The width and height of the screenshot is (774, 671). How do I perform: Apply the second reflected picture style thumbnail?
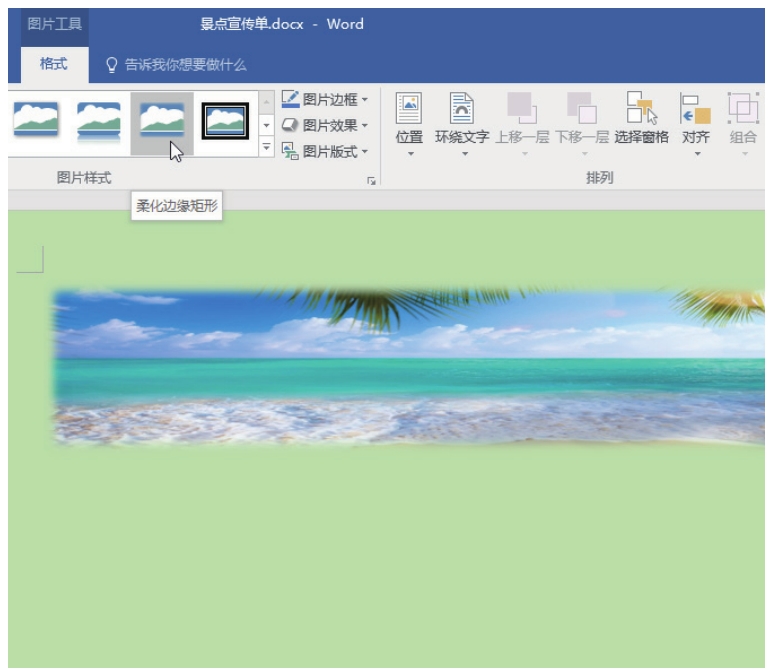99,121
